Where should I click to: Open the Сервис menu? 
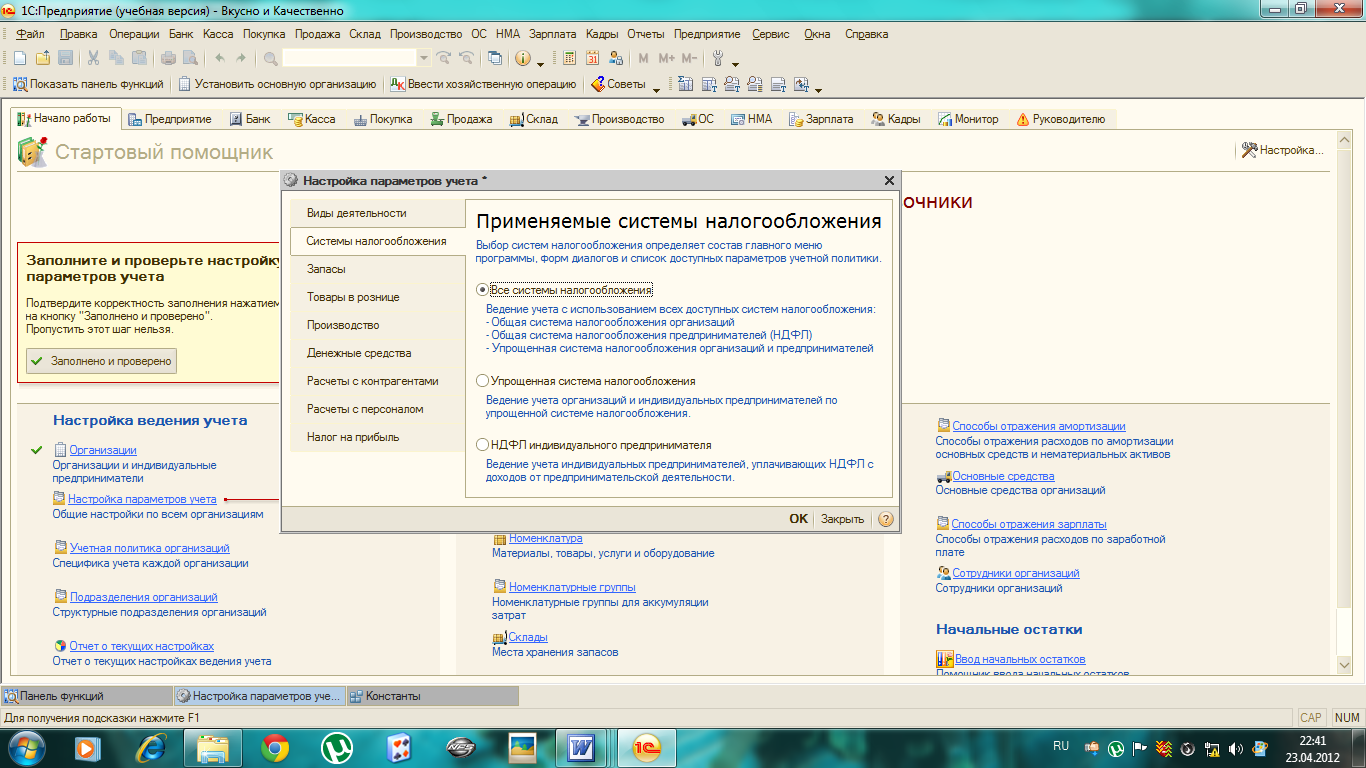pos(771,34)
